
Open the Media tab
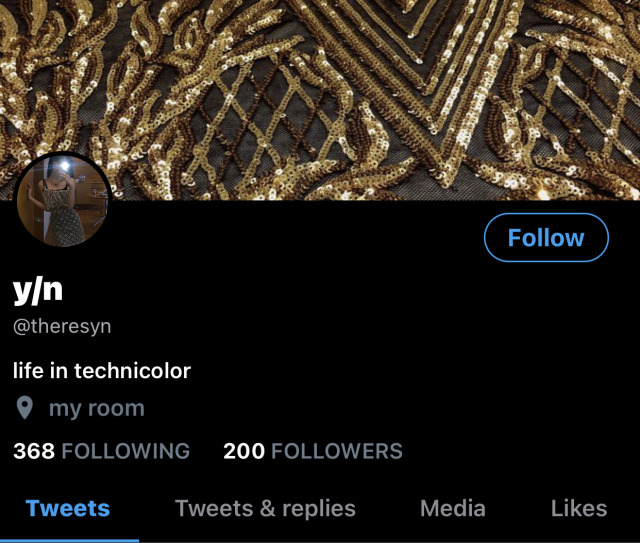453,509
